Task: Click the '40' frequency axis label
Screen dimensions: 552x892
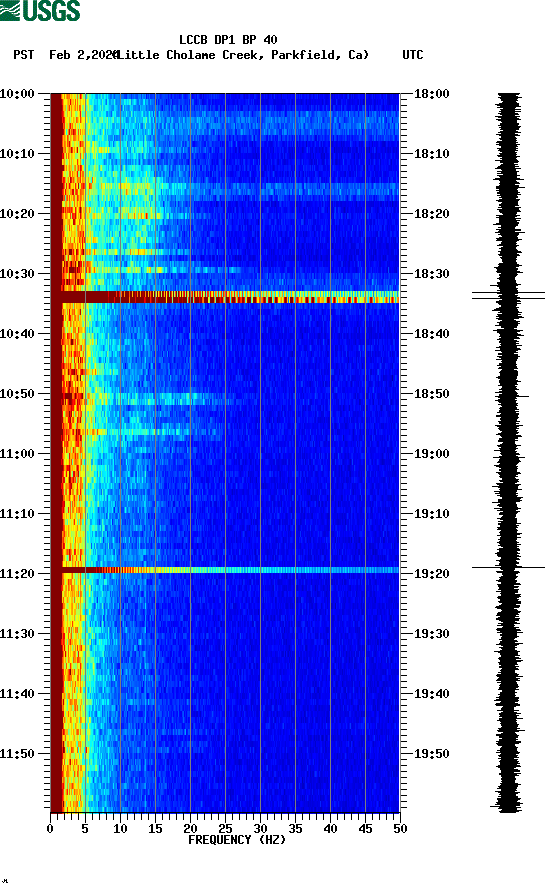Action: [331, 829]
